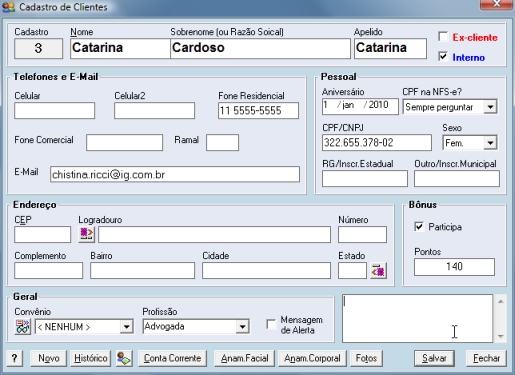Click the text area scroll down arrow
The width and height of the screenshot is (515, 375).
tap(501, 336)
